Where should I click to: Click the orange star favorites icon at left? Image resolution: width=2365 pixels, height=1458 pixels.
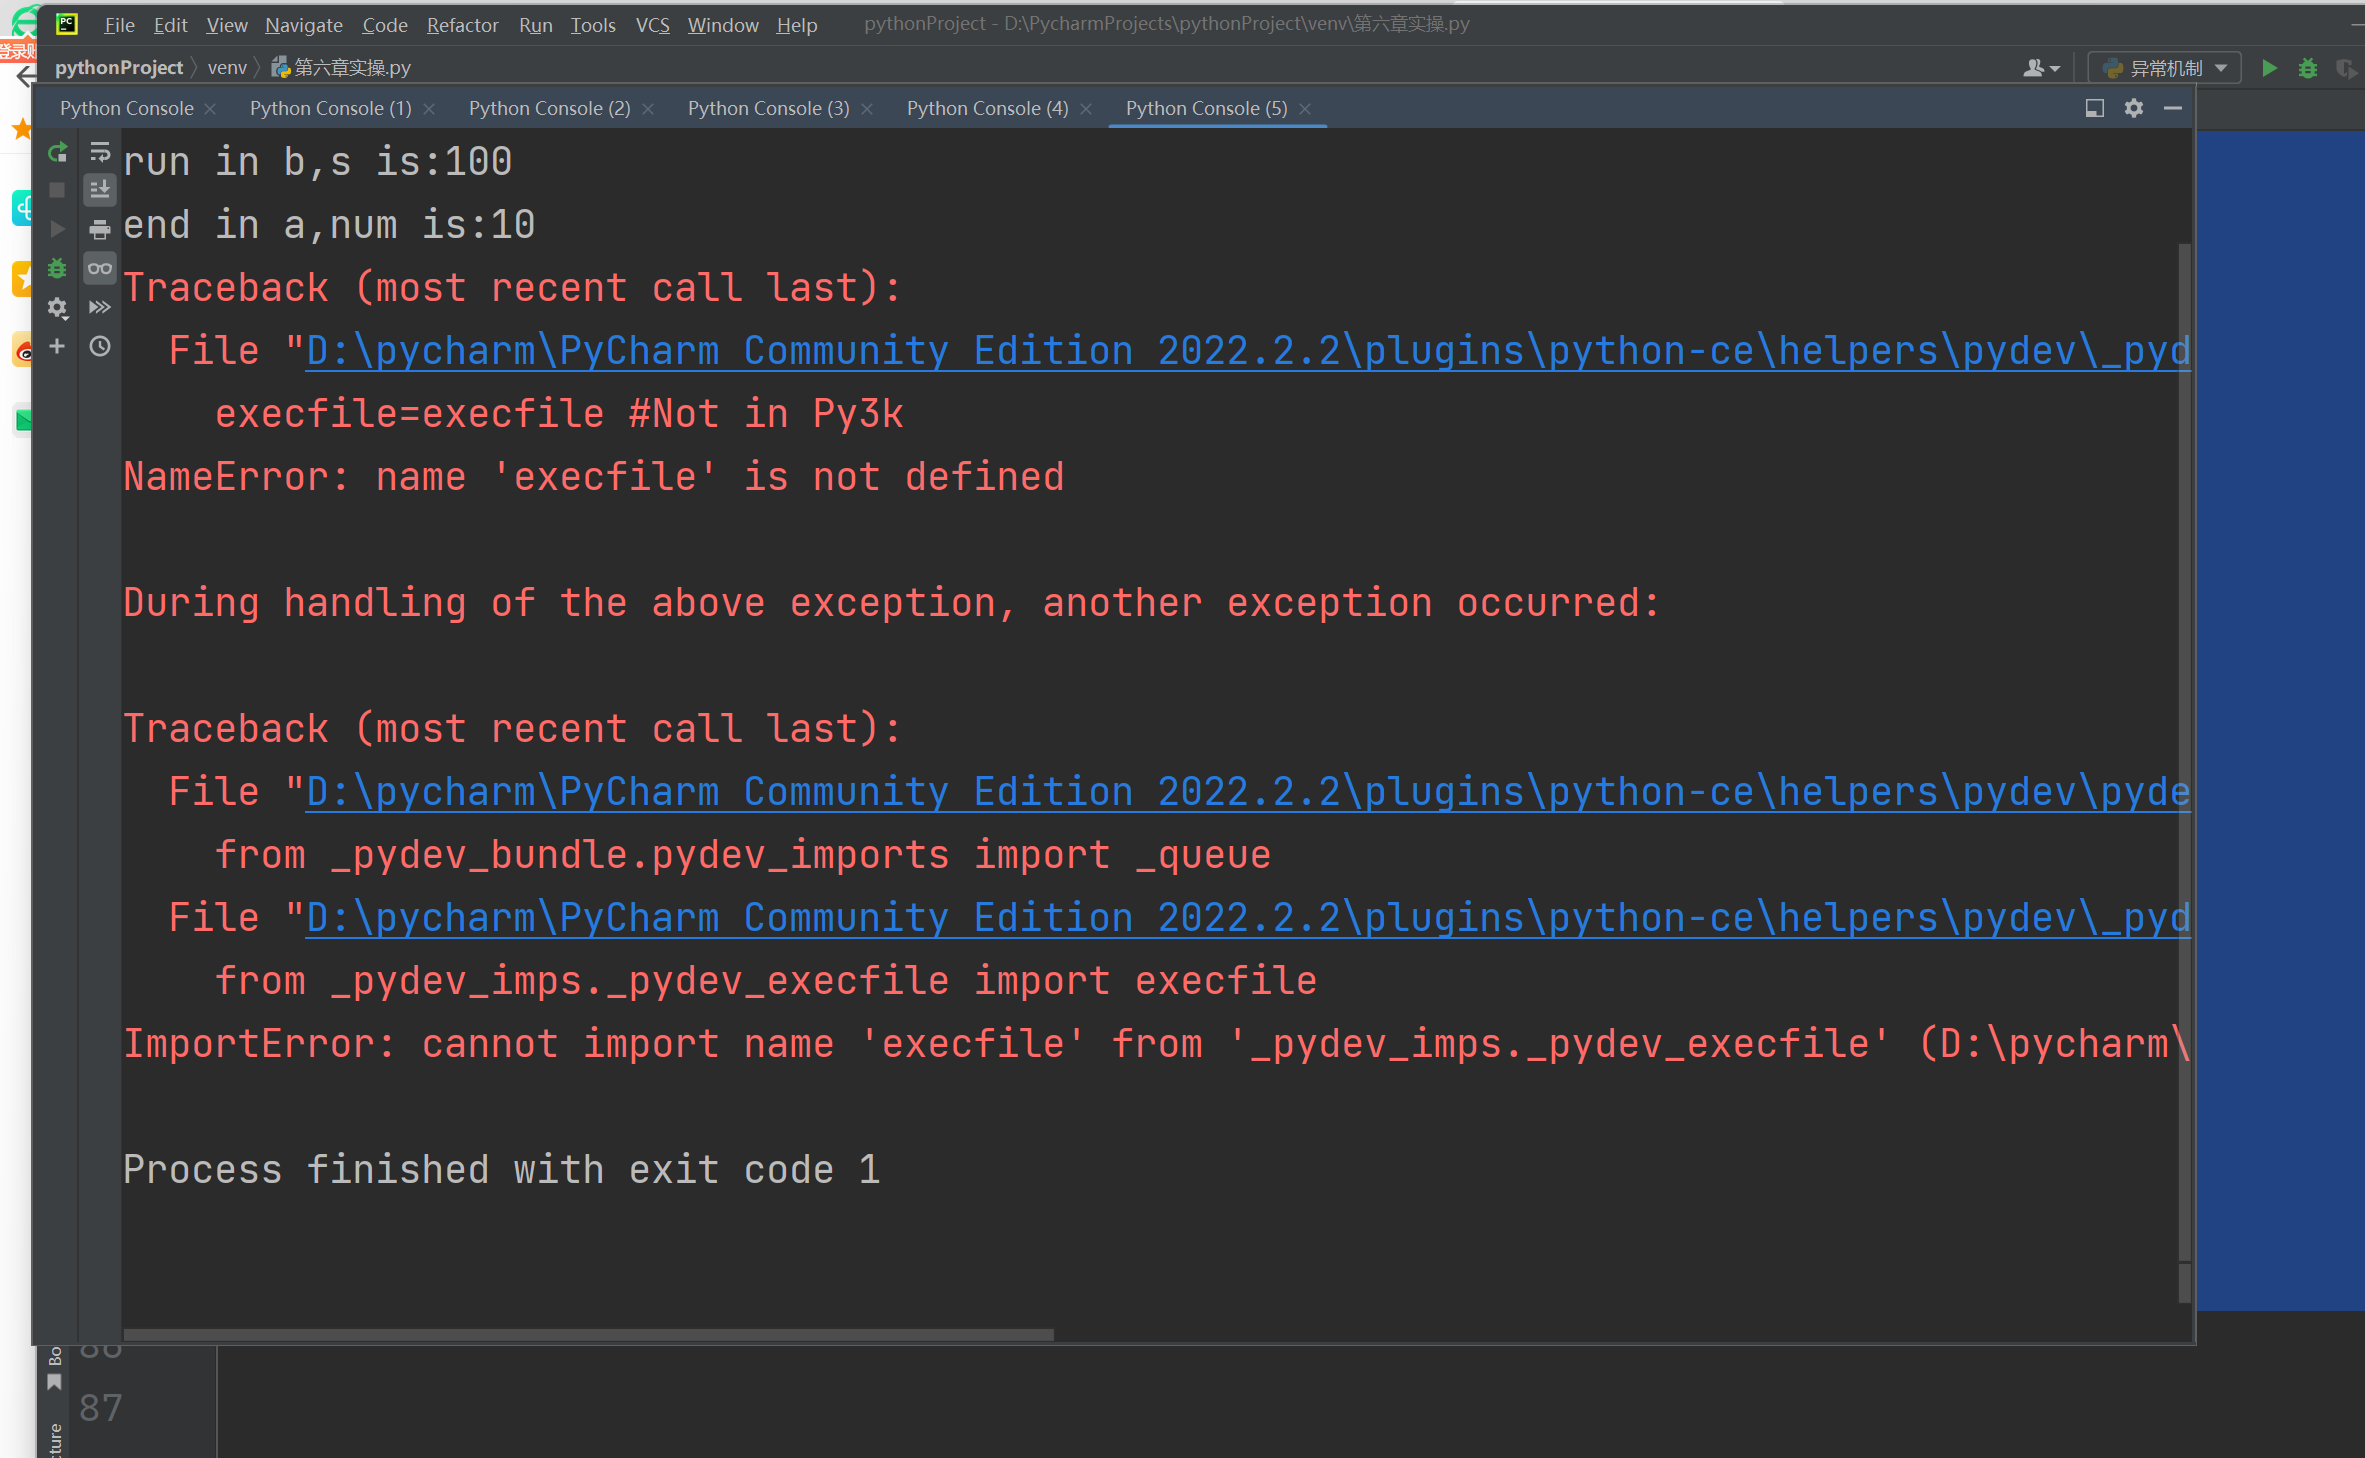point(21,128)
